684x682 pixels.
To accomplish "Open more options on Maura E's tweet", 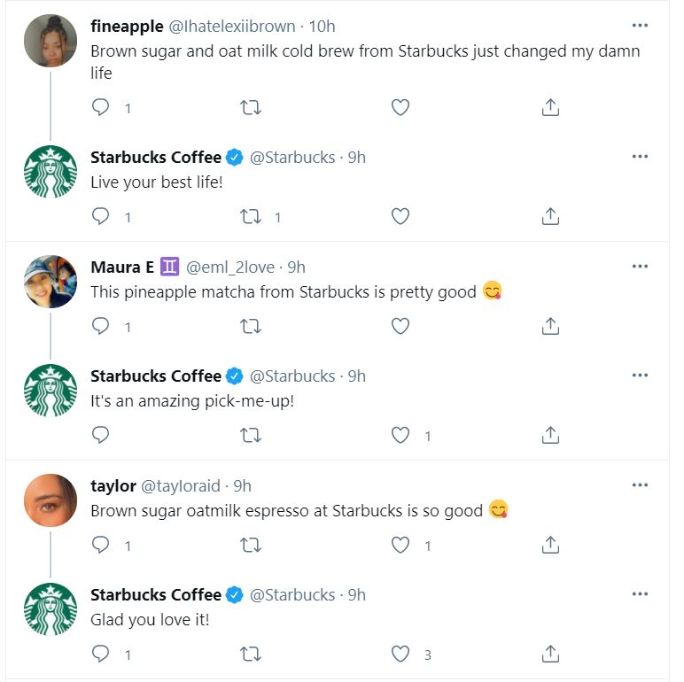I will [x=640, y=266].
